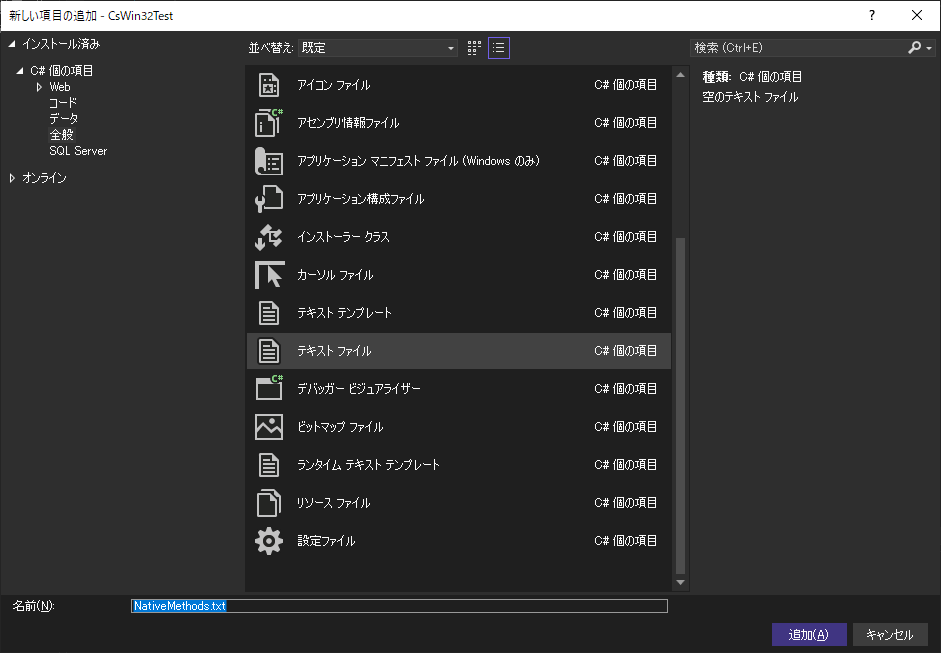Select the カーソル ファイル template icon
This screenshot has width=941, height=653.
[x=270, y=274]
